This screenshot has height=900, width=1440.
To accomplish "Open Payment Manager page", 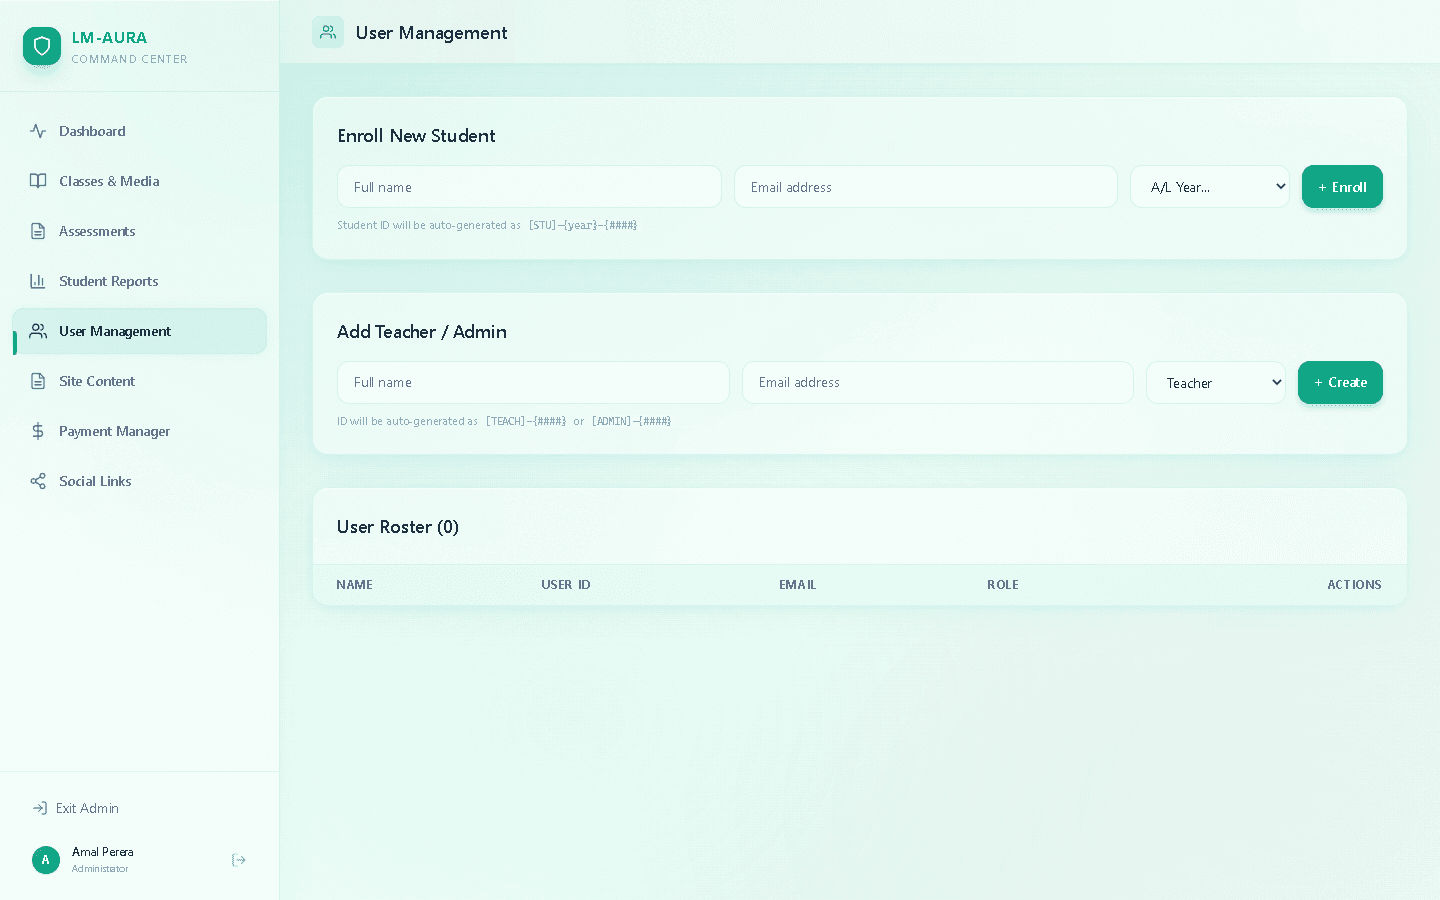I will pyautogui.click(x=139, y=431).
